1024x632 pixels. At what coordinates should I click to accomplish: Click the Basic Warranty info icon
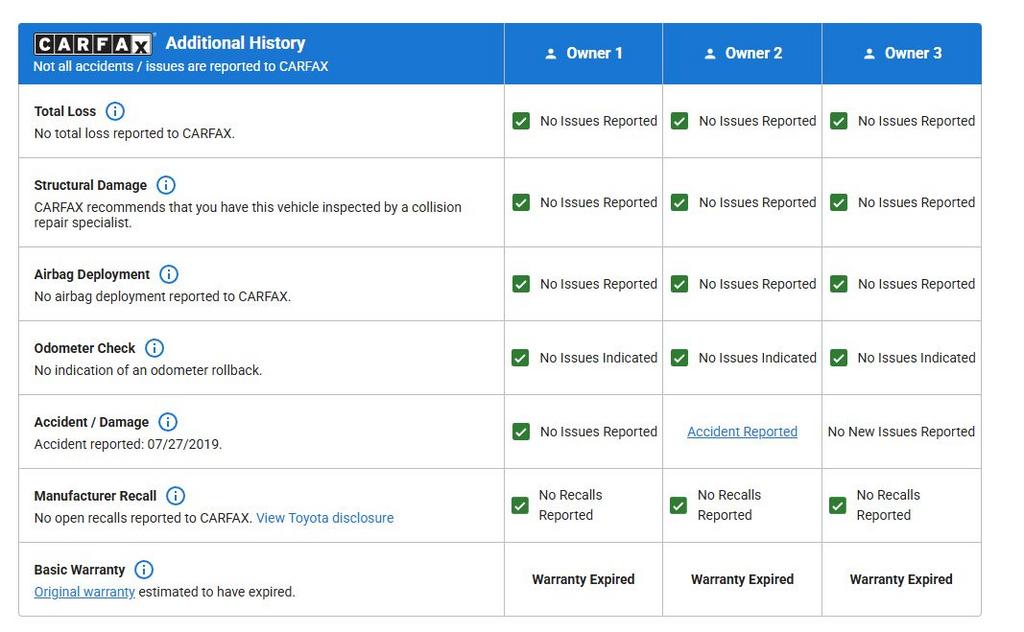tap(144, 570)
